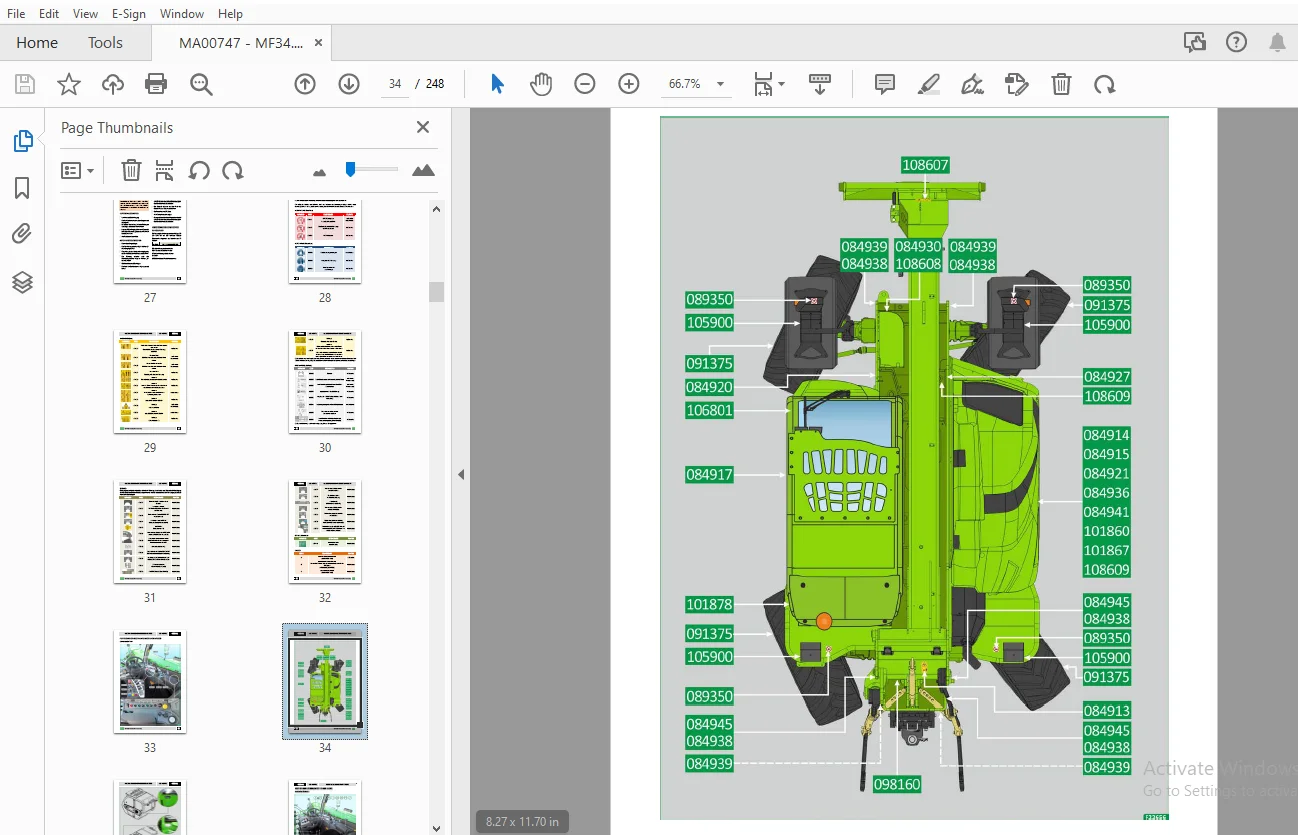The width and height of the screenshot is (1298, 835).
Task: Print the document with the printer icon
Action: click(x=156, y=84)
